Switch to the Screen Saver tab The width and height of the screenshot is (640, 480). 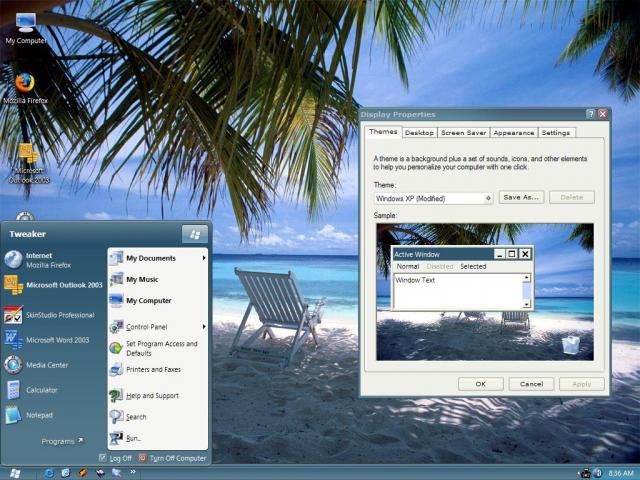click(463, 133)
